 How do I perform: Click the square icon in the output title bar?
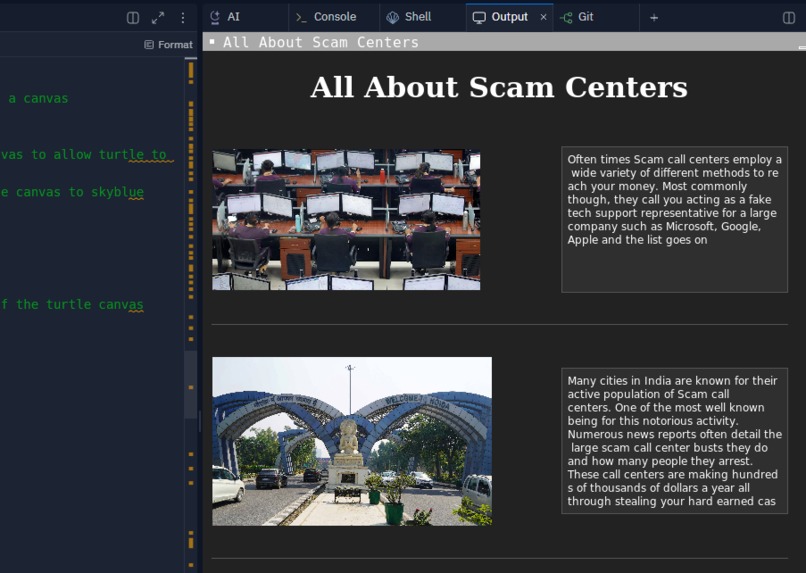[212, 41]
